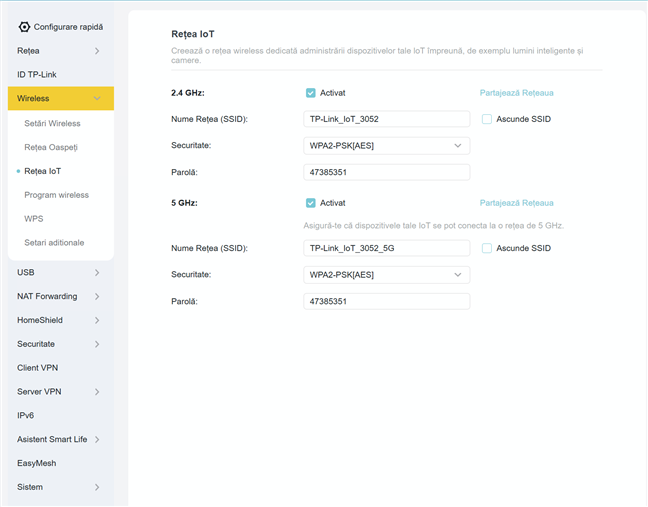Image resolution: width=648 pixels, height=507 pixels.
Task: Open 5 GHz Securitate dropdown
Action: click(386, 275)
